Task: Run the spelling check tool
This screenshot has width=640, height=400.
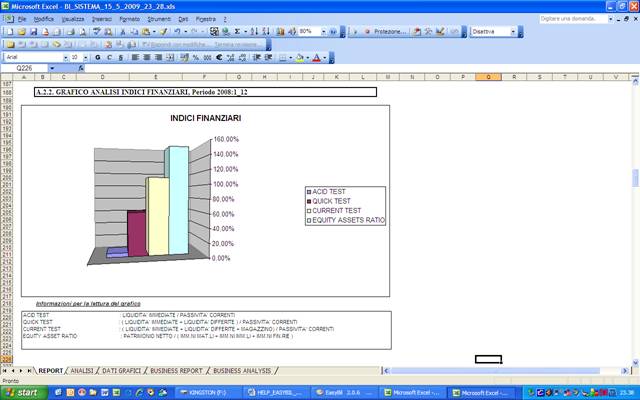Action: coord(96,31)
